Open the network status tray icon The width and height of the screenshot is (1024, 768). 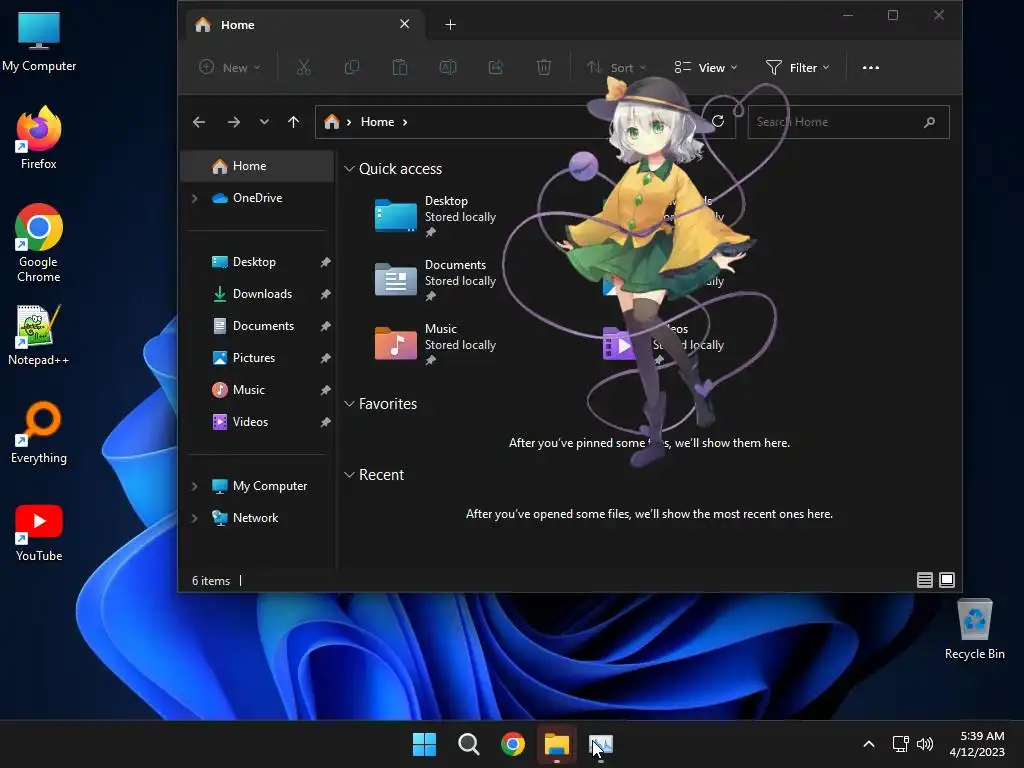point(901,744)
